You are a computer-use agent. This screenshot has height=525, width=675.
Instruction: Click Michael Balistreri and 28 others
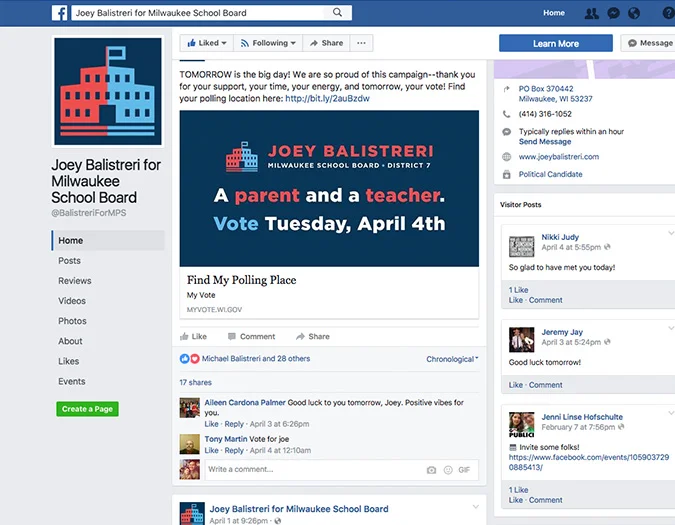256,358
